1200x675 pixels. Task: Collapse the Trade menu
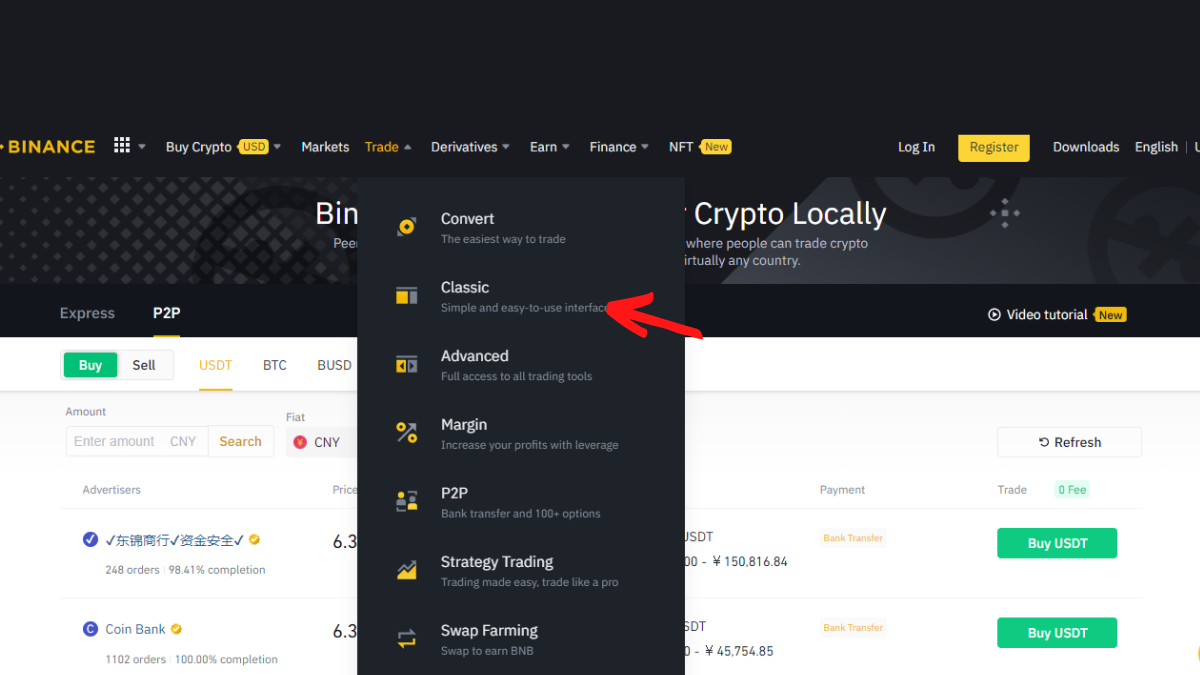[388, 147]
